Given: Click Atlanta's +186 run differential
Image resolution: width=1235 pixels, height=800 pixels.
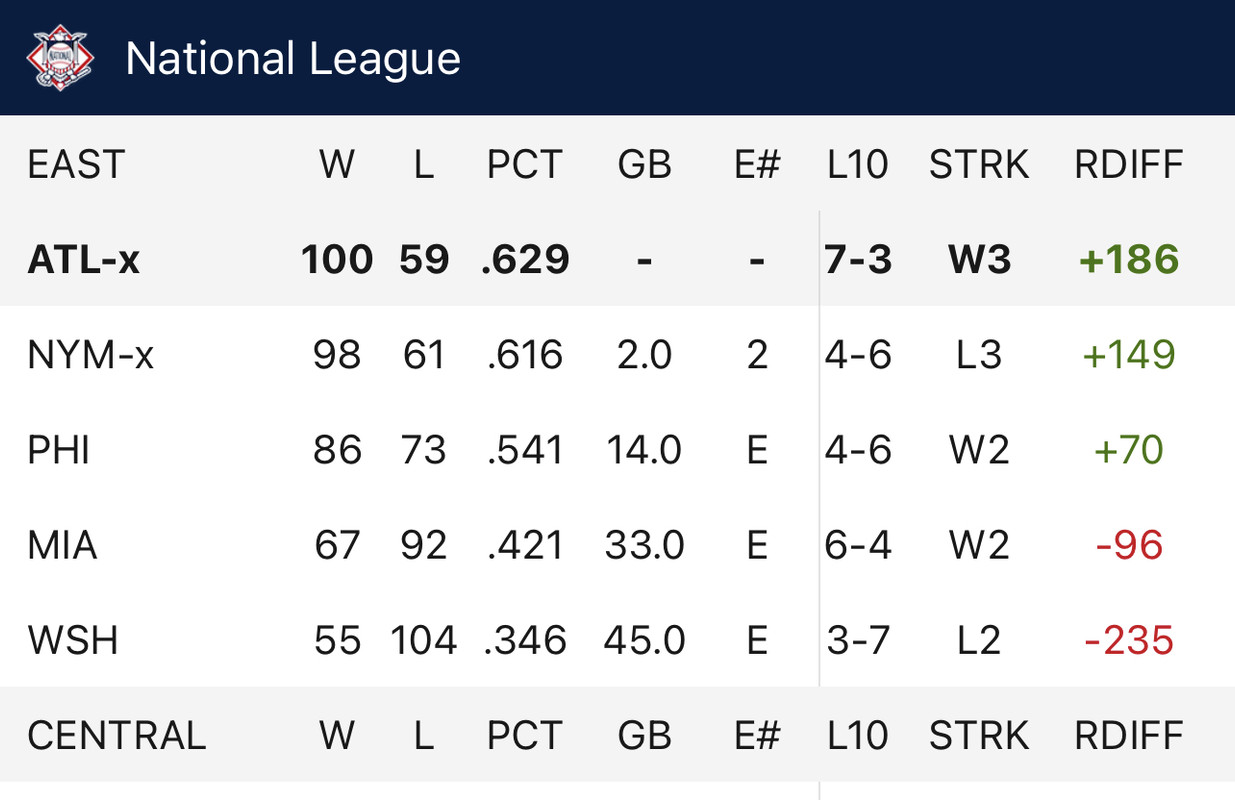Looking at the screenshot, I should 1129,259.
